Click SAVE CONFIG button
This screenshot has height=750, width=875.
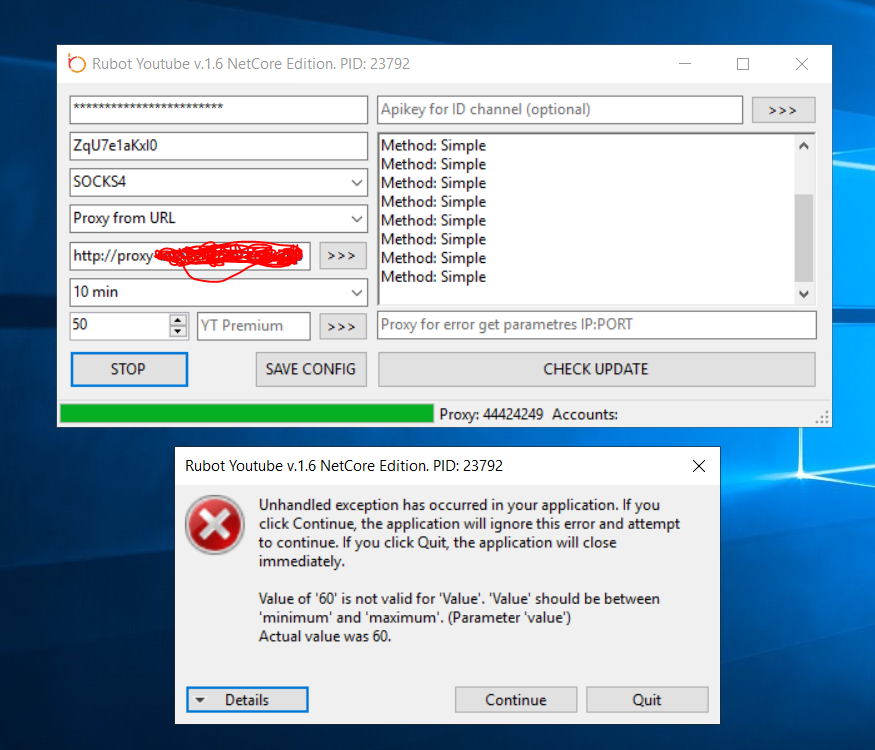click(310, 369)
